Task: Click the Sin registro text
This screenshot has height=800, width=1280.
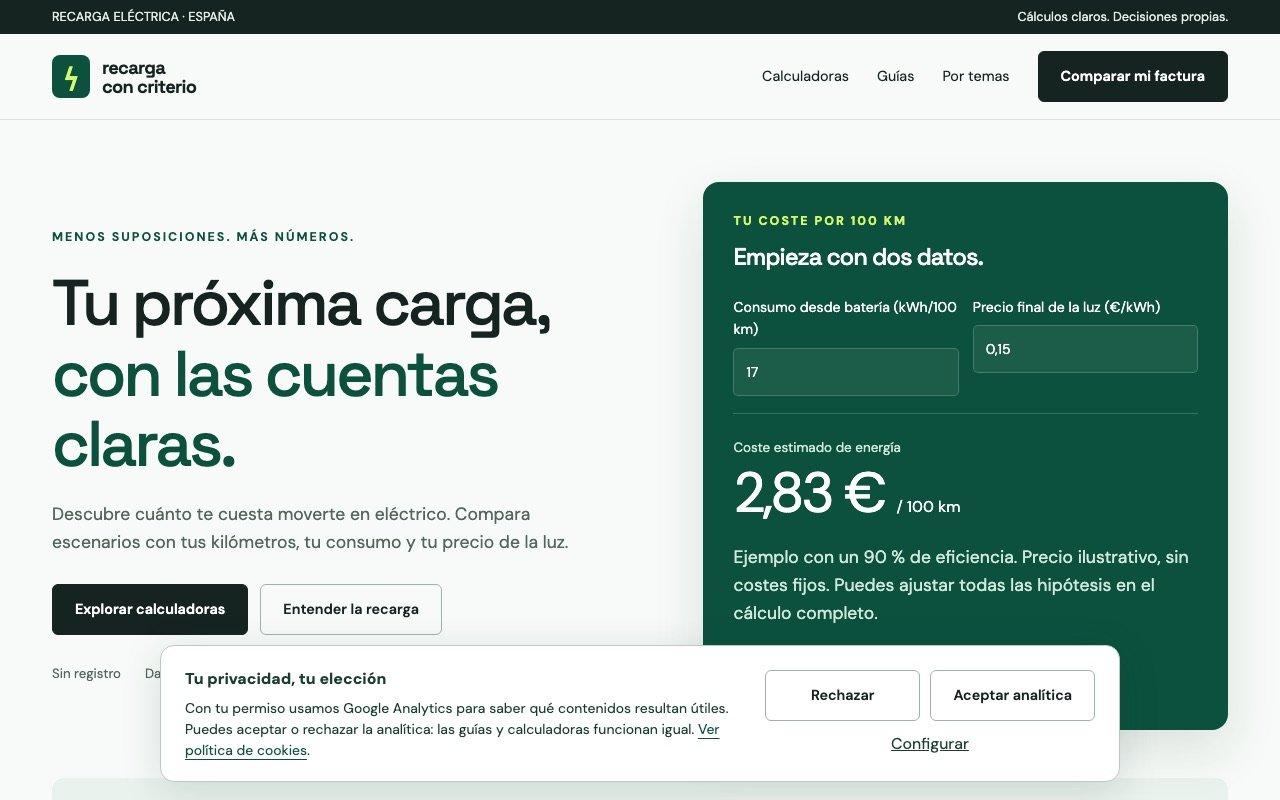Action: coord(86,674)
